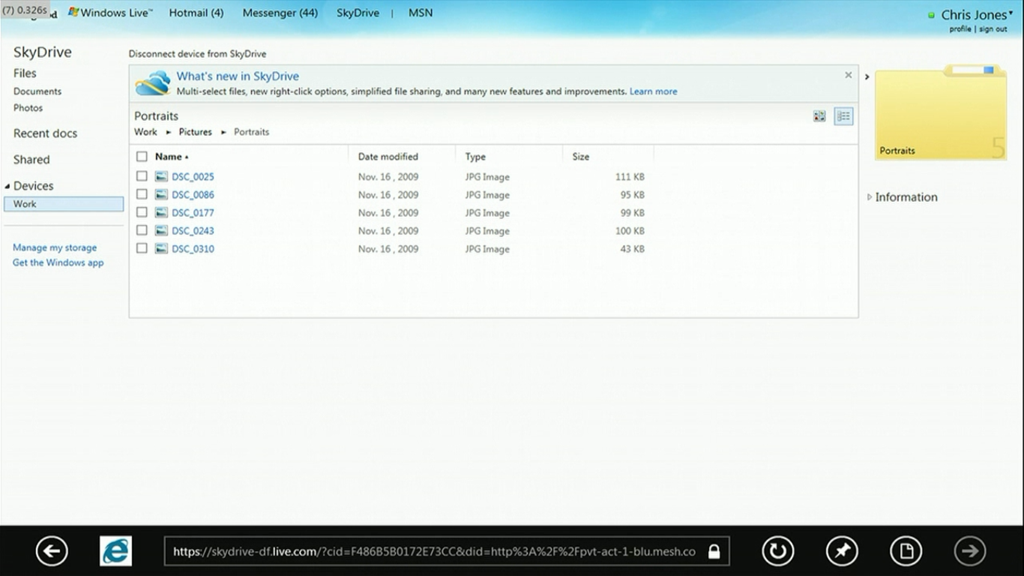This screenshot has width=1024, height=576.
Task: Sort files by Size column
Action: [581, 157]
